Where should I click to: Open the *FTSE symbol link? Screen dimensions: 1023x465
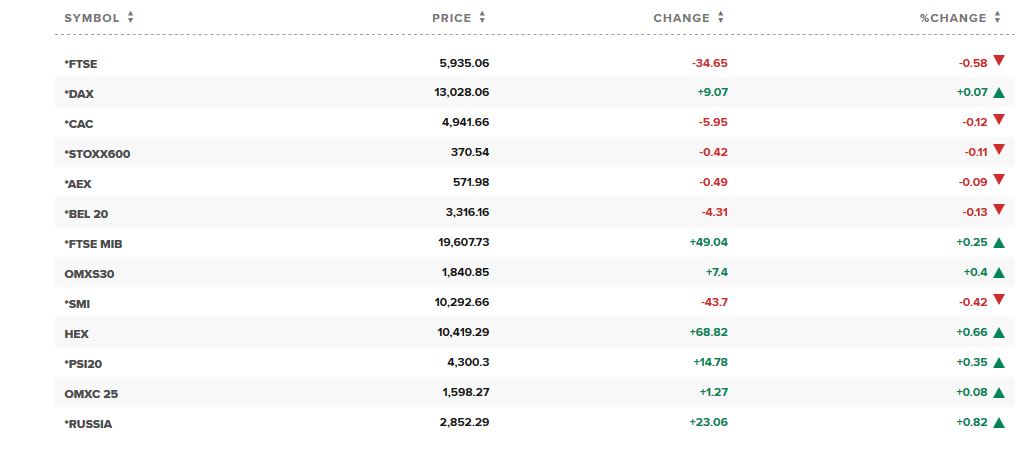(81, 64)
